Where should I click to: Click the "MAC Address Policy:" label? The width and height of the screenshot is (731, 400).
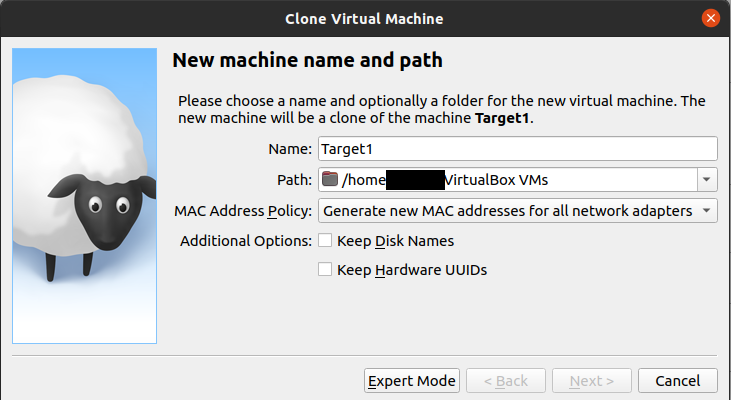[x=243, y=211]
